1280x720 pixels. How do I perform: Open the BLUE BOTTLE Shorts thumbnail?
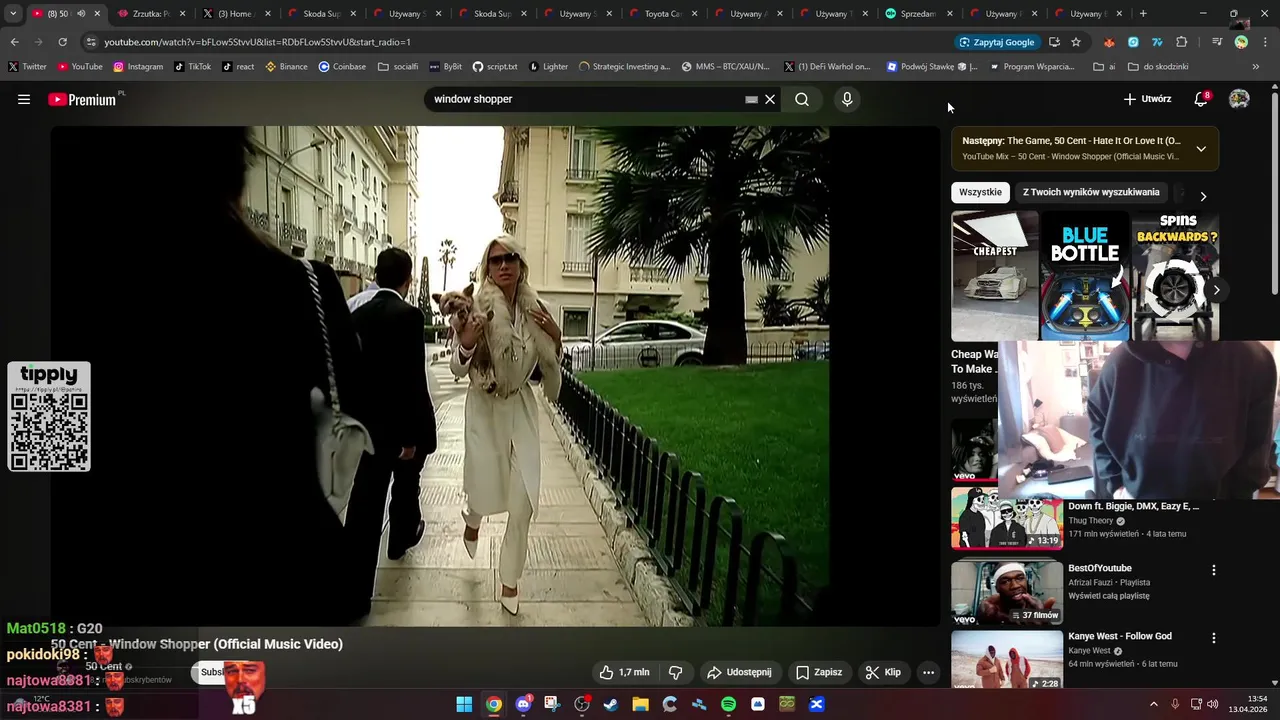click(1085, 275)
